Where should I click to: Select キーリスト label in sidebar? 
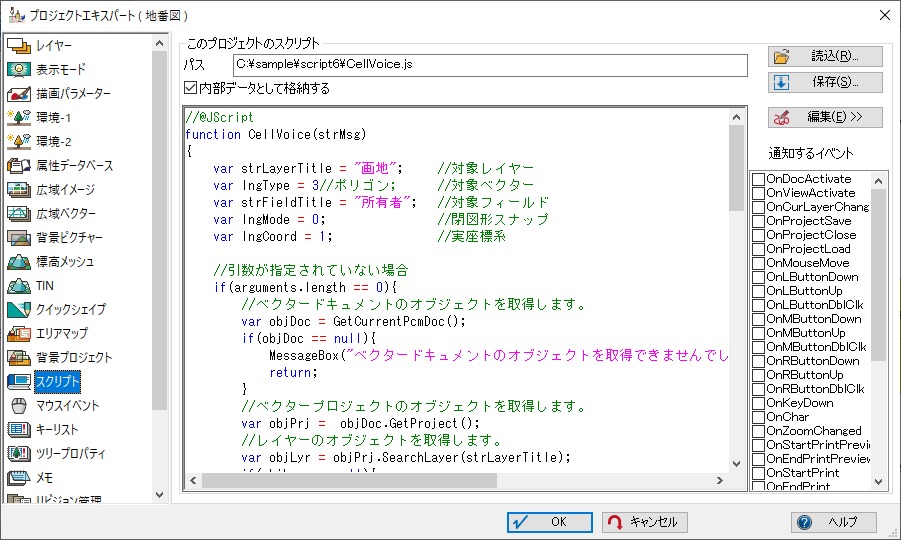click(57, 430)
